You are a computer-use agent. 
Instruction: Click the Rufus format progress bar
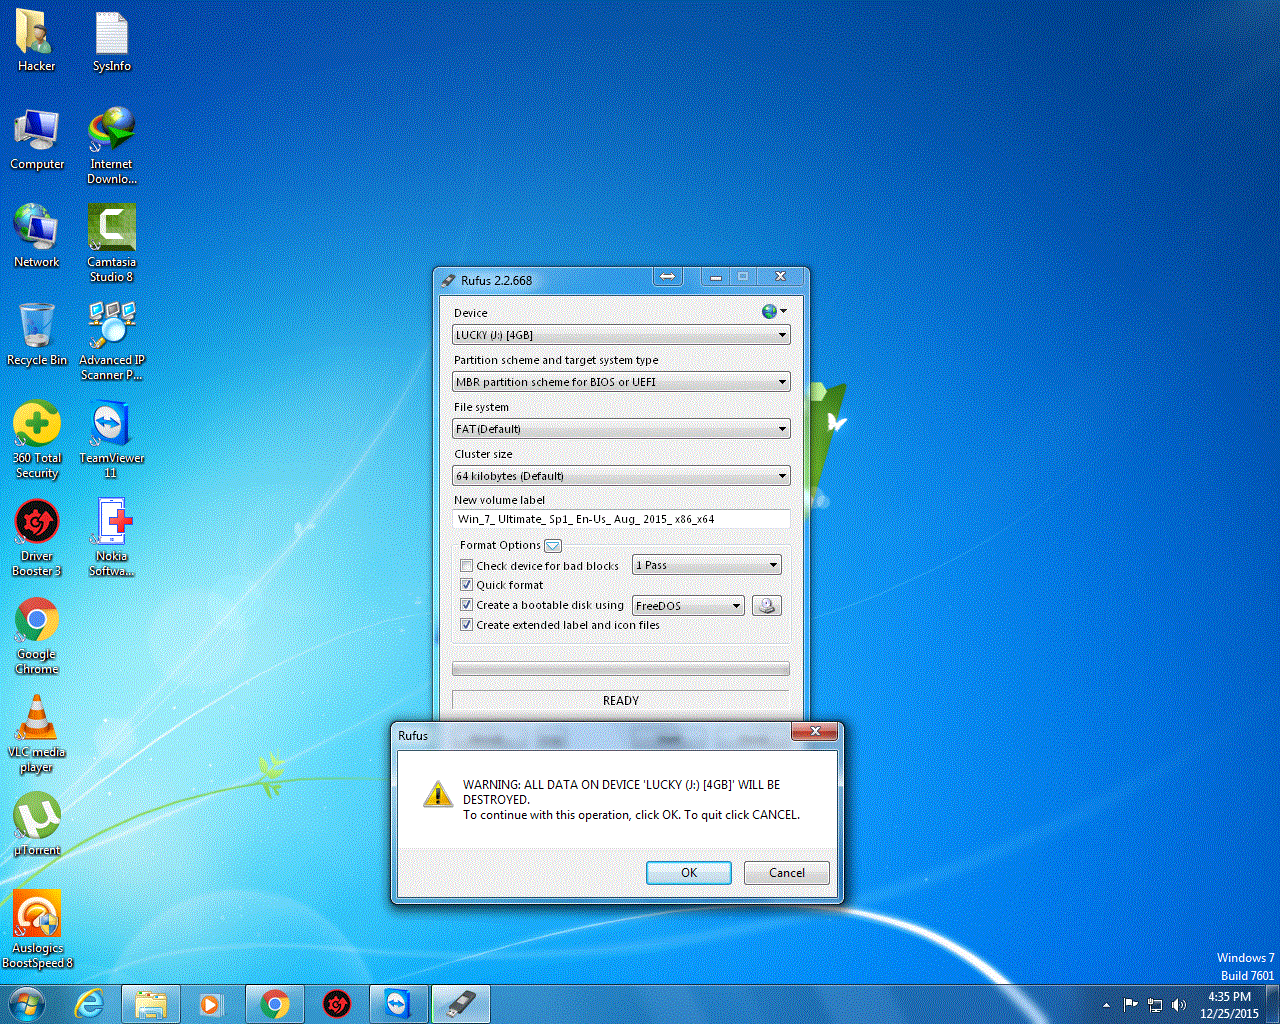click(621, 668)
